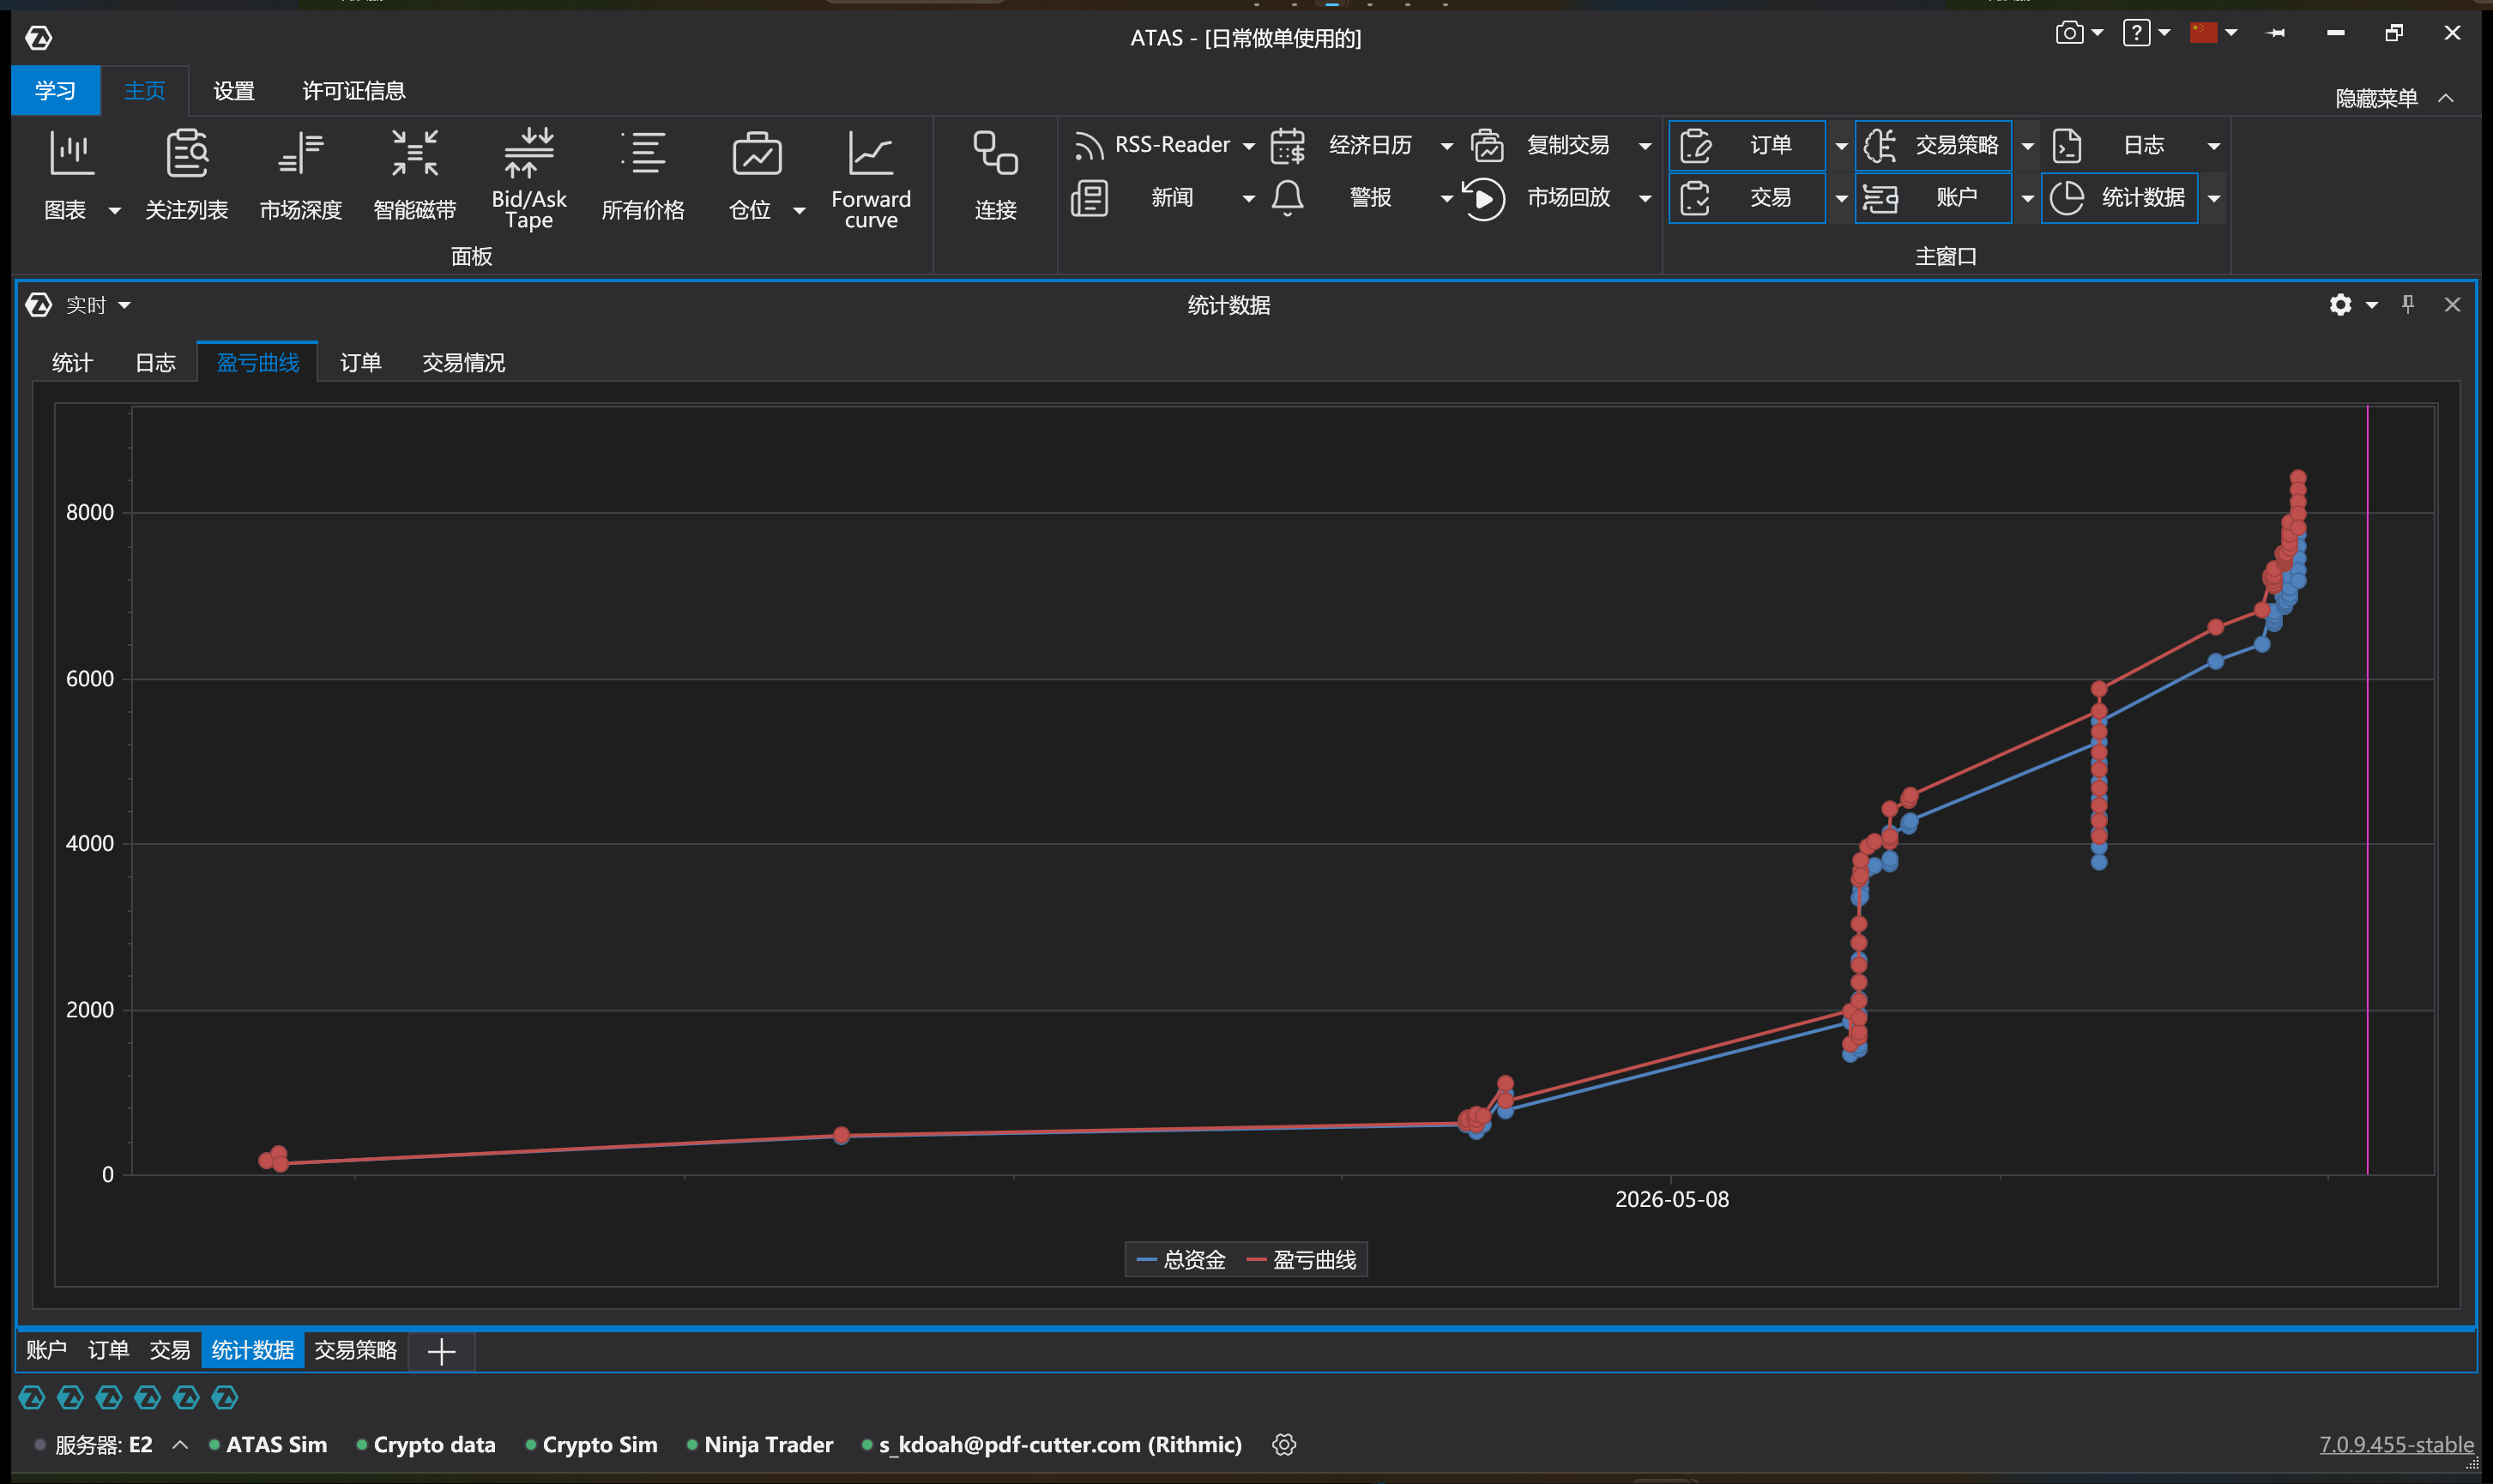Viewport: 2493px width, 1484px height.
Task: Switch to the 学习 ribbon tab
Action: pyautogui.click(x=55, y=91)
